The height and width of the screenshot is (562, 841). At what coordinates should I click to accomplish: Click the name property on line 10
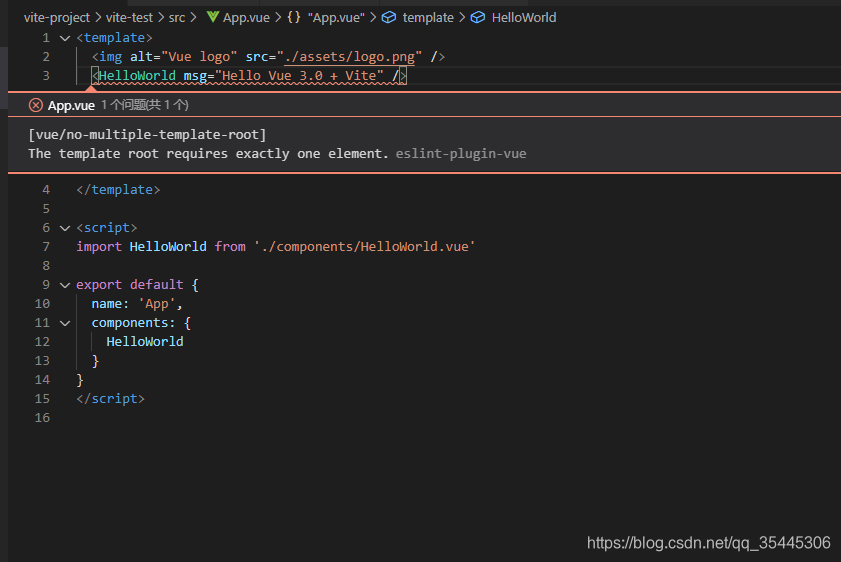click(x=106, y=304)
